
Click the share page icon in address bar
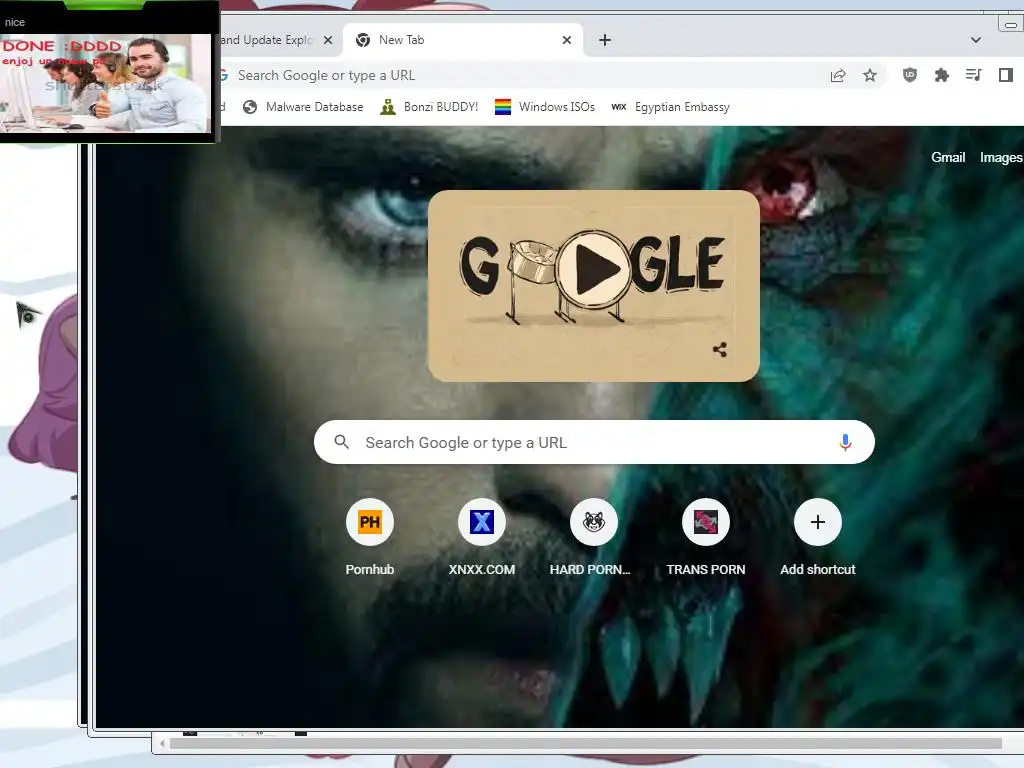pos(838,76)
